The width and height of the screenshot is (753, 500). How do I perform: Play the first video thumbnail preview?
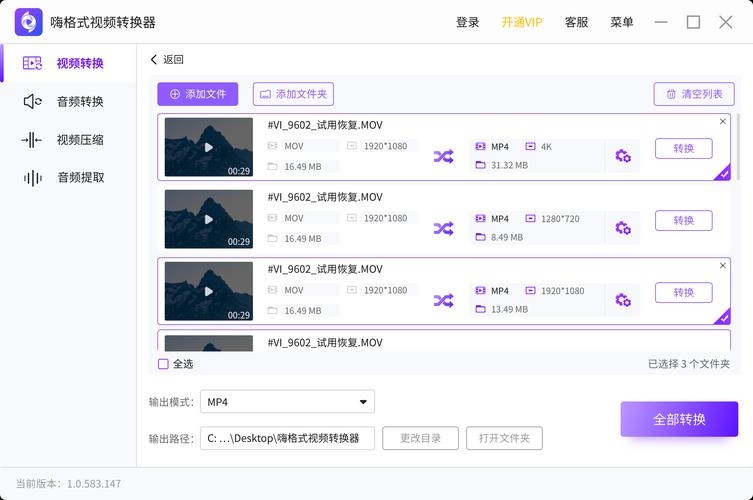208,147
